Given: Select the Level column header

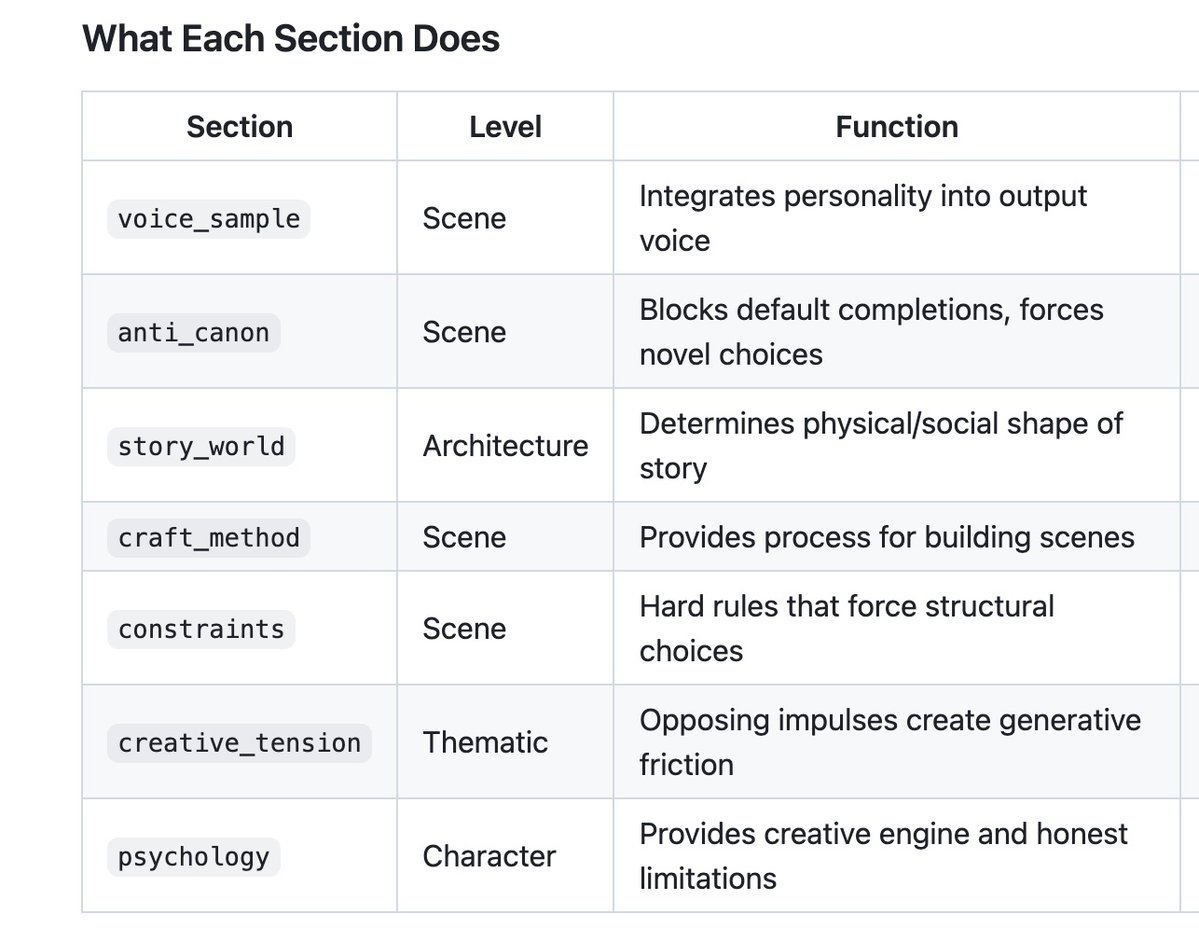Looking at the screenshot, I should 505,127.
